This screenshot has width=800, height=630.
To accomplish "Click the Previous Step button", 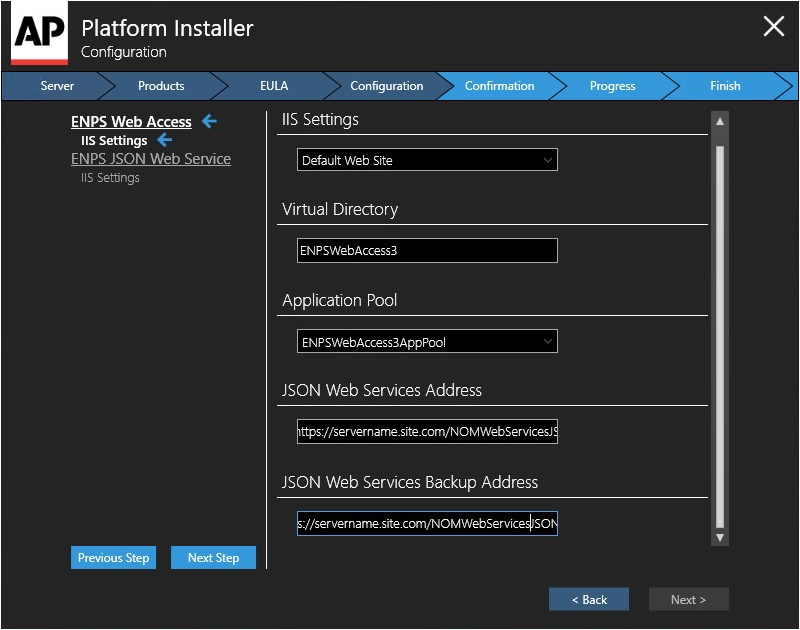I will click(113, 558).
